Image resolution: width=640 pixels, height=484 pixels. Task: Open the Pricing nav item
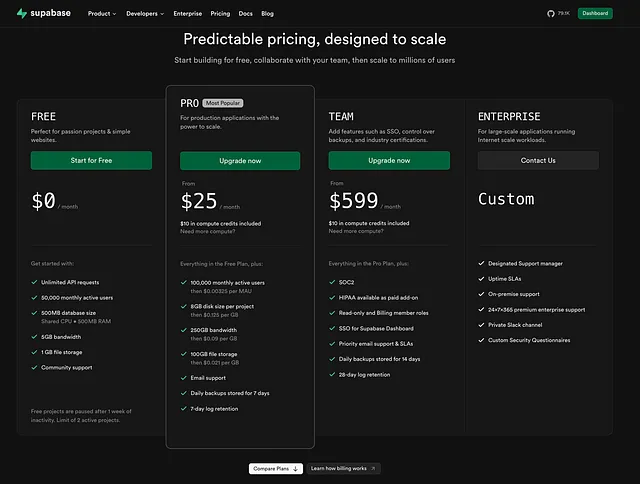[220, 14]
